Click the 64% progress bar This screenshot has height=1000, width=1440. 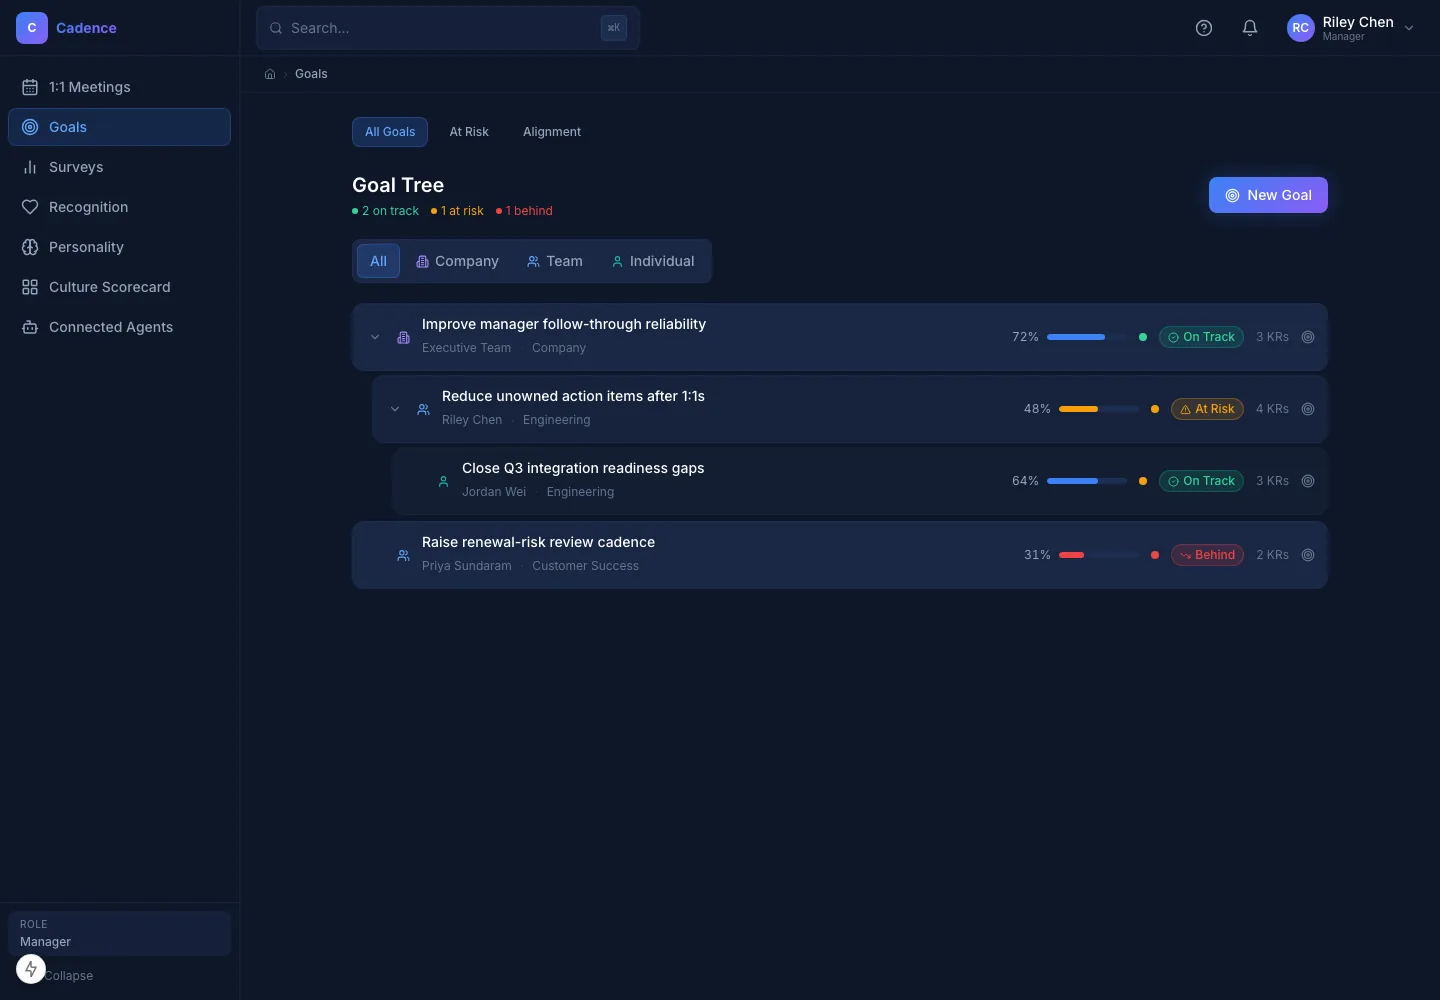(x=1087, y=481)
